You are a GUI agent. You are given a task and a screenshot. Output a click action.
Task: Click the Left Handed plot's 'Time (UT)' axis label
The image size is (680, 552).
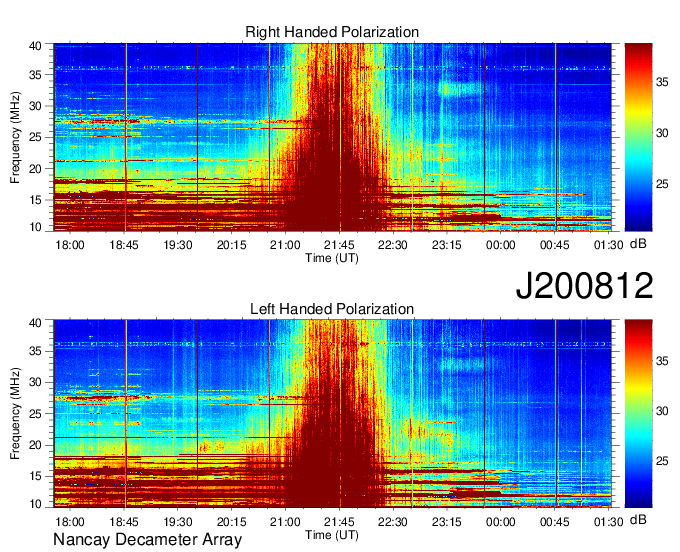[332, 535]
